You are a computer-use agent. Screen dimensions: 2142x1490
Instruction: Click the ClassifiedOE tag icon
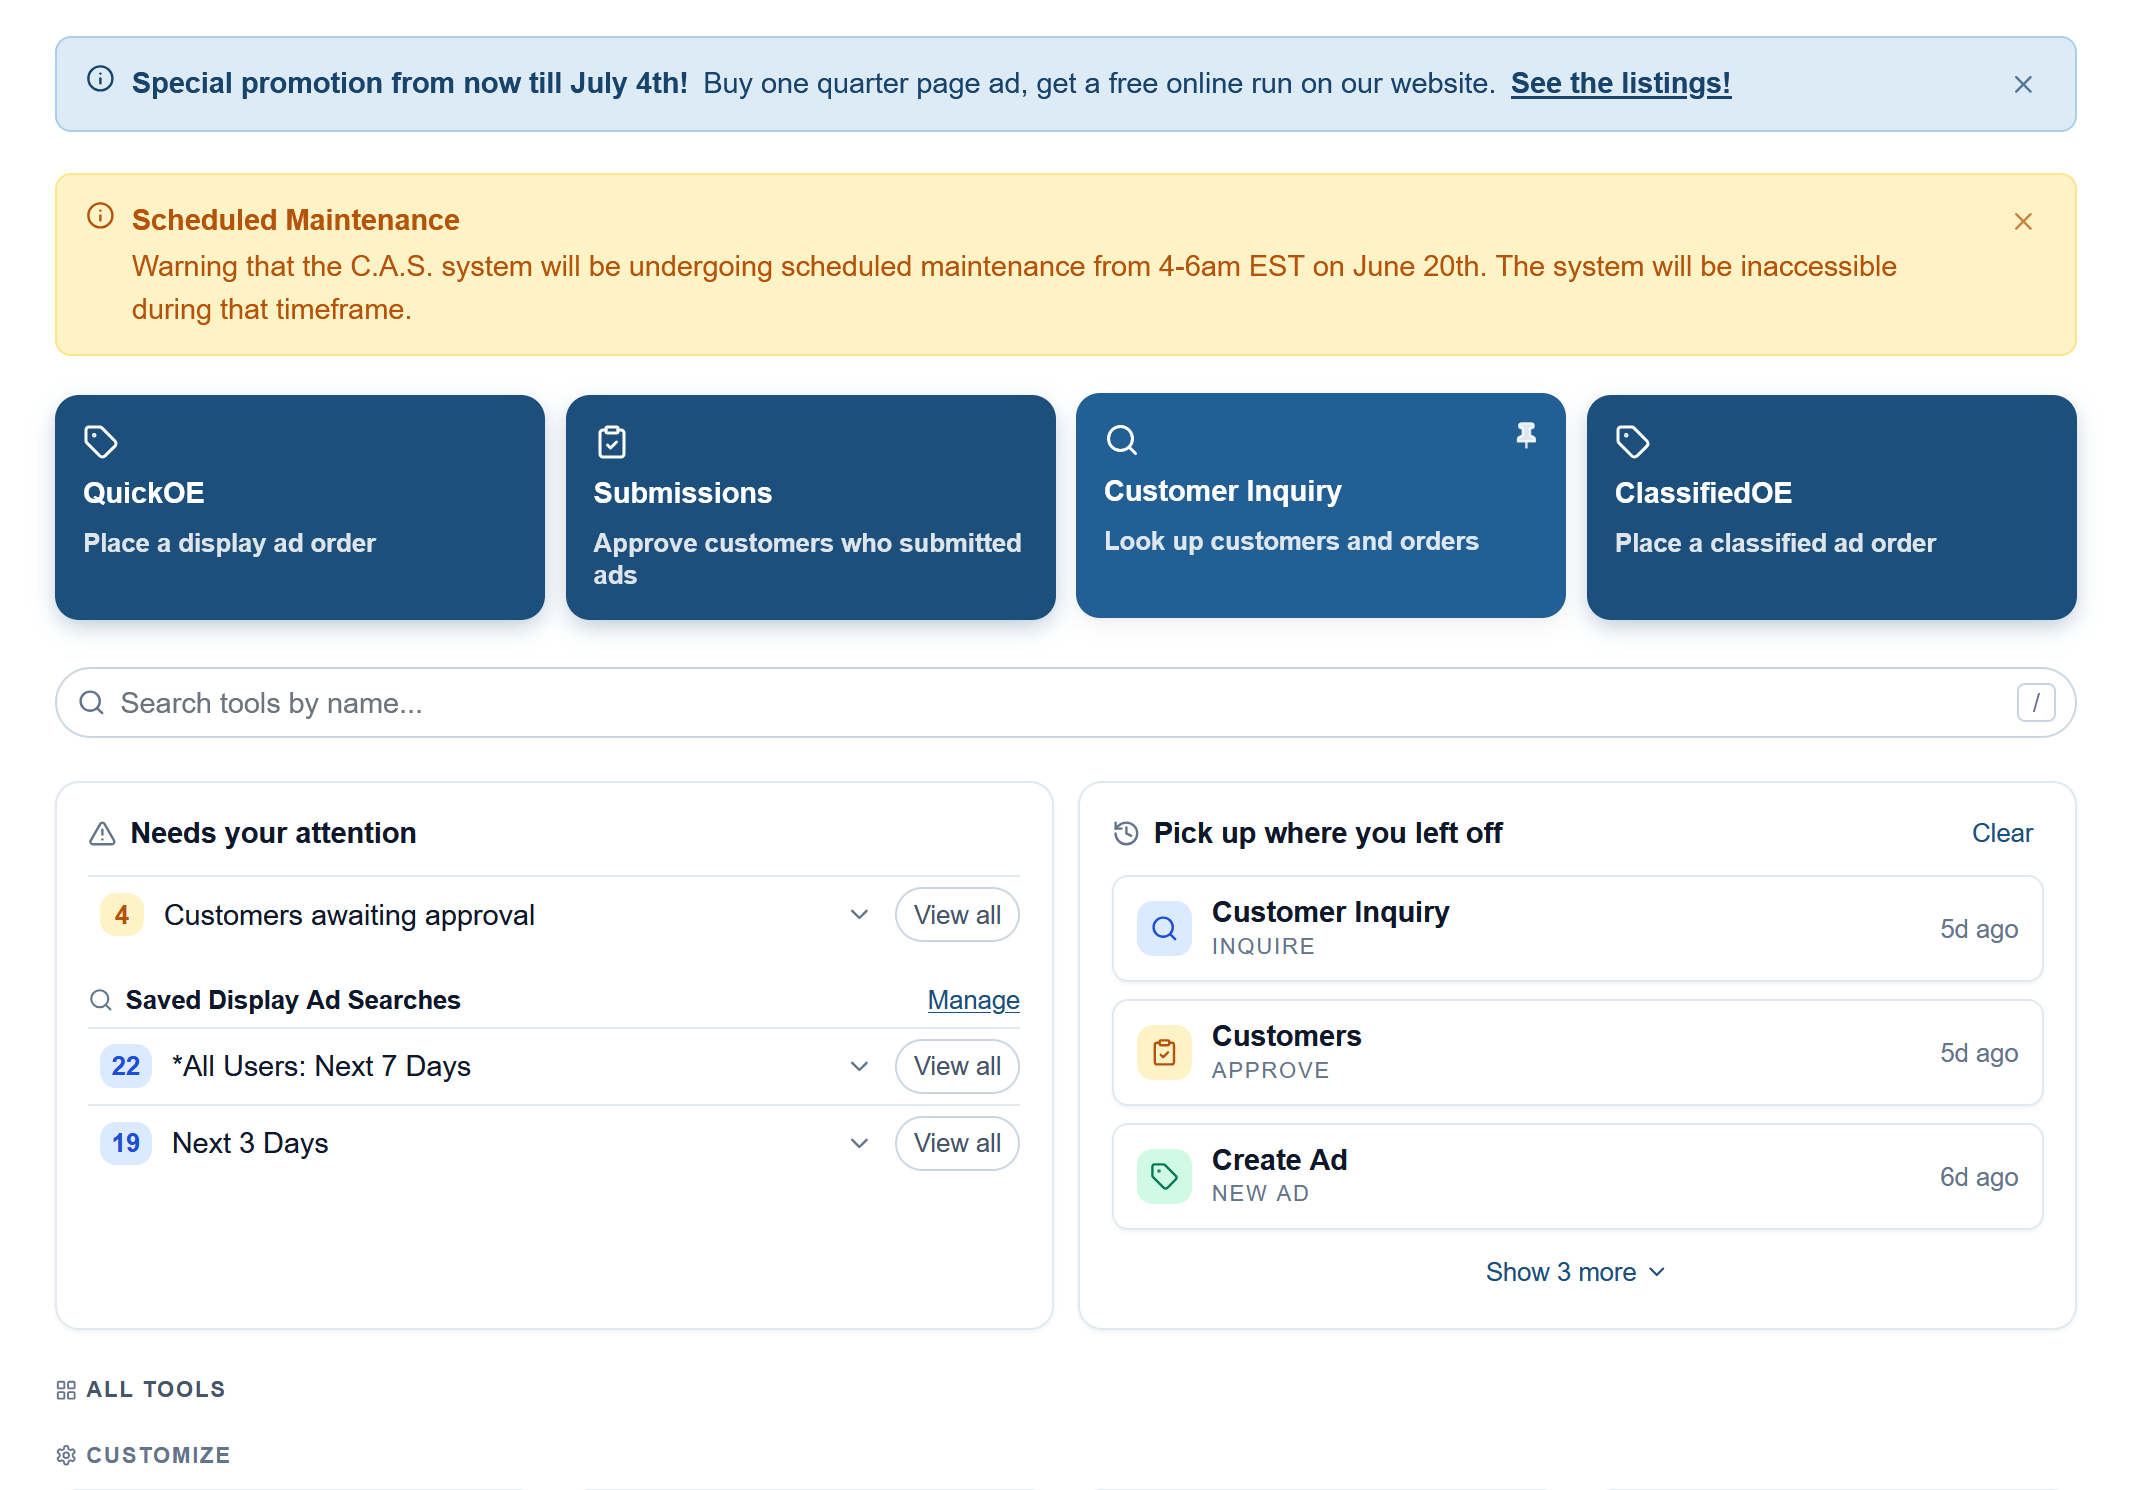click(x=1632, y=442)
